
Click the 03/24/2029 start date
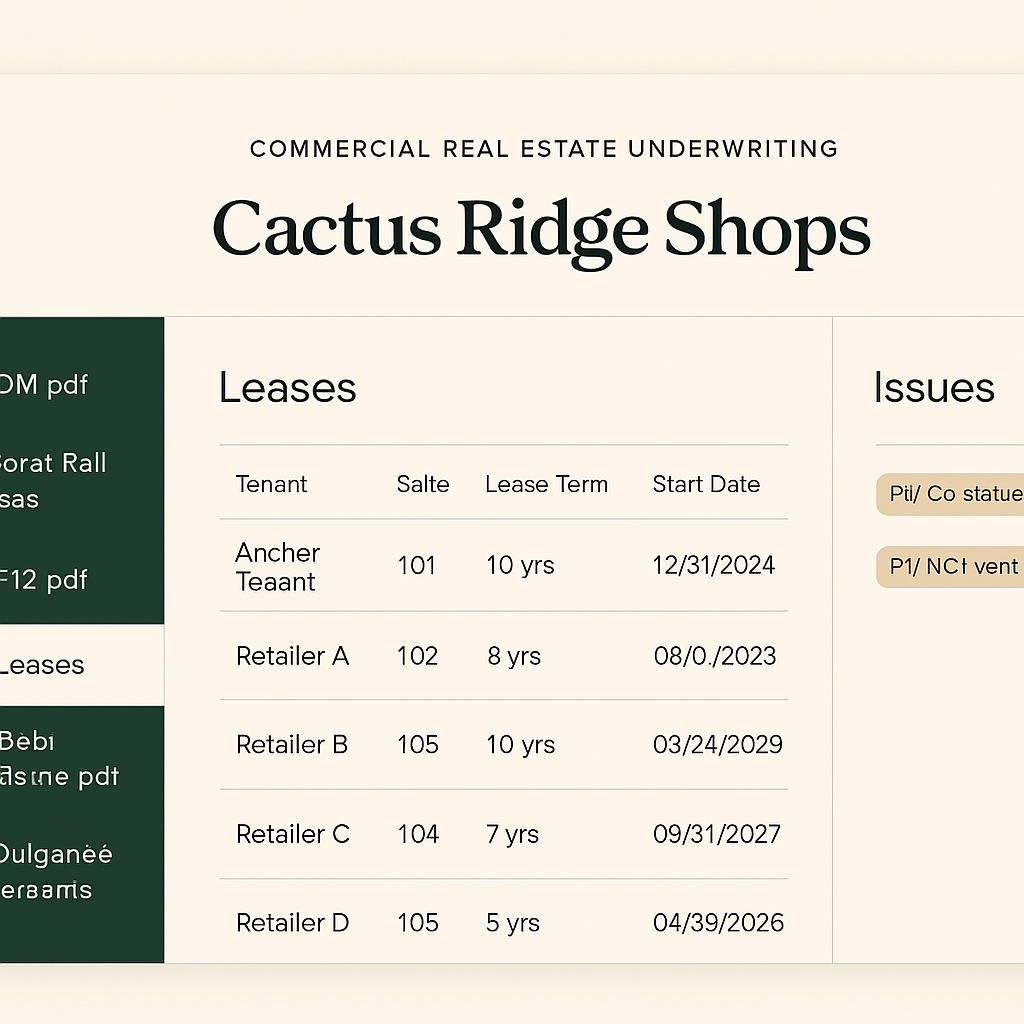(x=718, y=744)
